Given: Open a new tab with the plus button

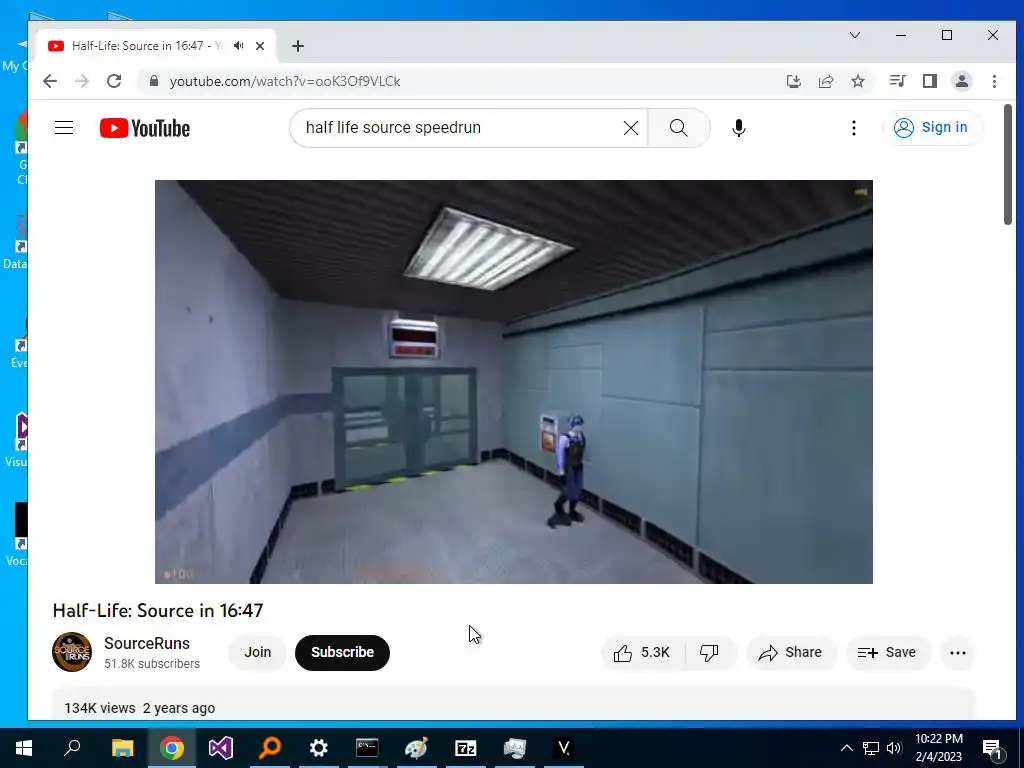Looking at the screenshot, I should click(x=298, y=46).
